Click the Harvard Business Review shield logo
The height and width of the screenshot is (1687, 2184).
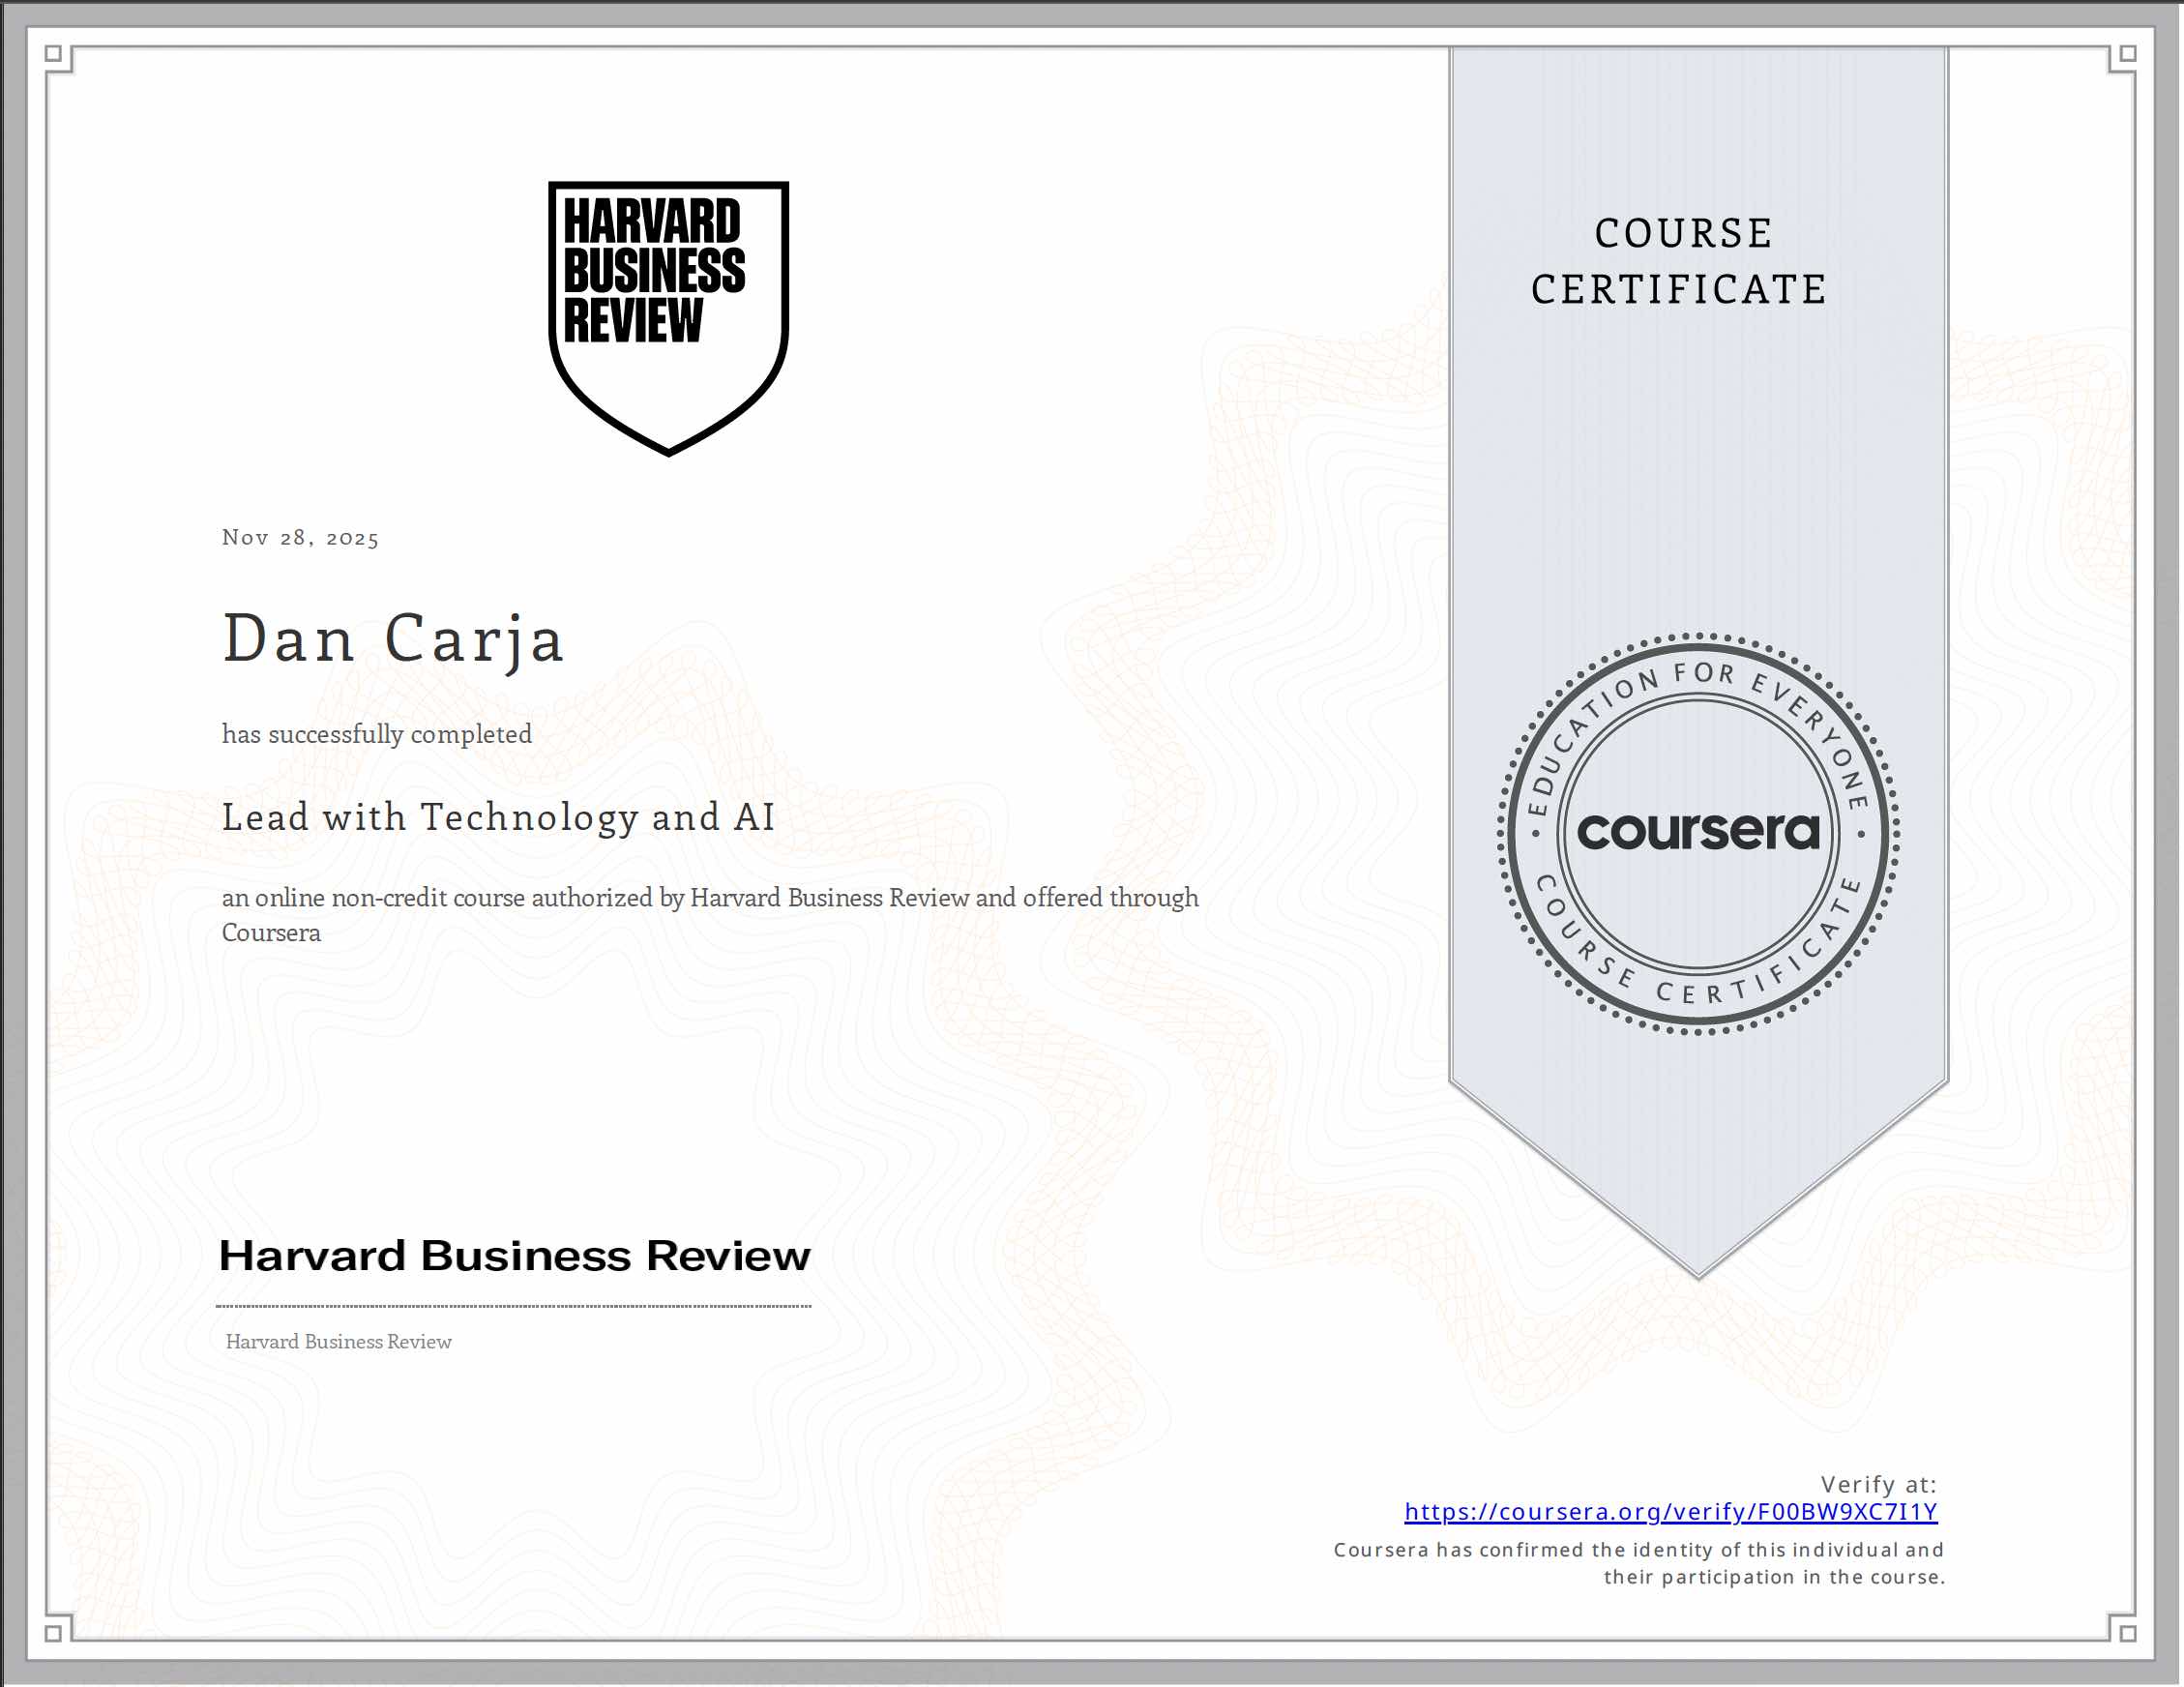click(x=668, y=318)
